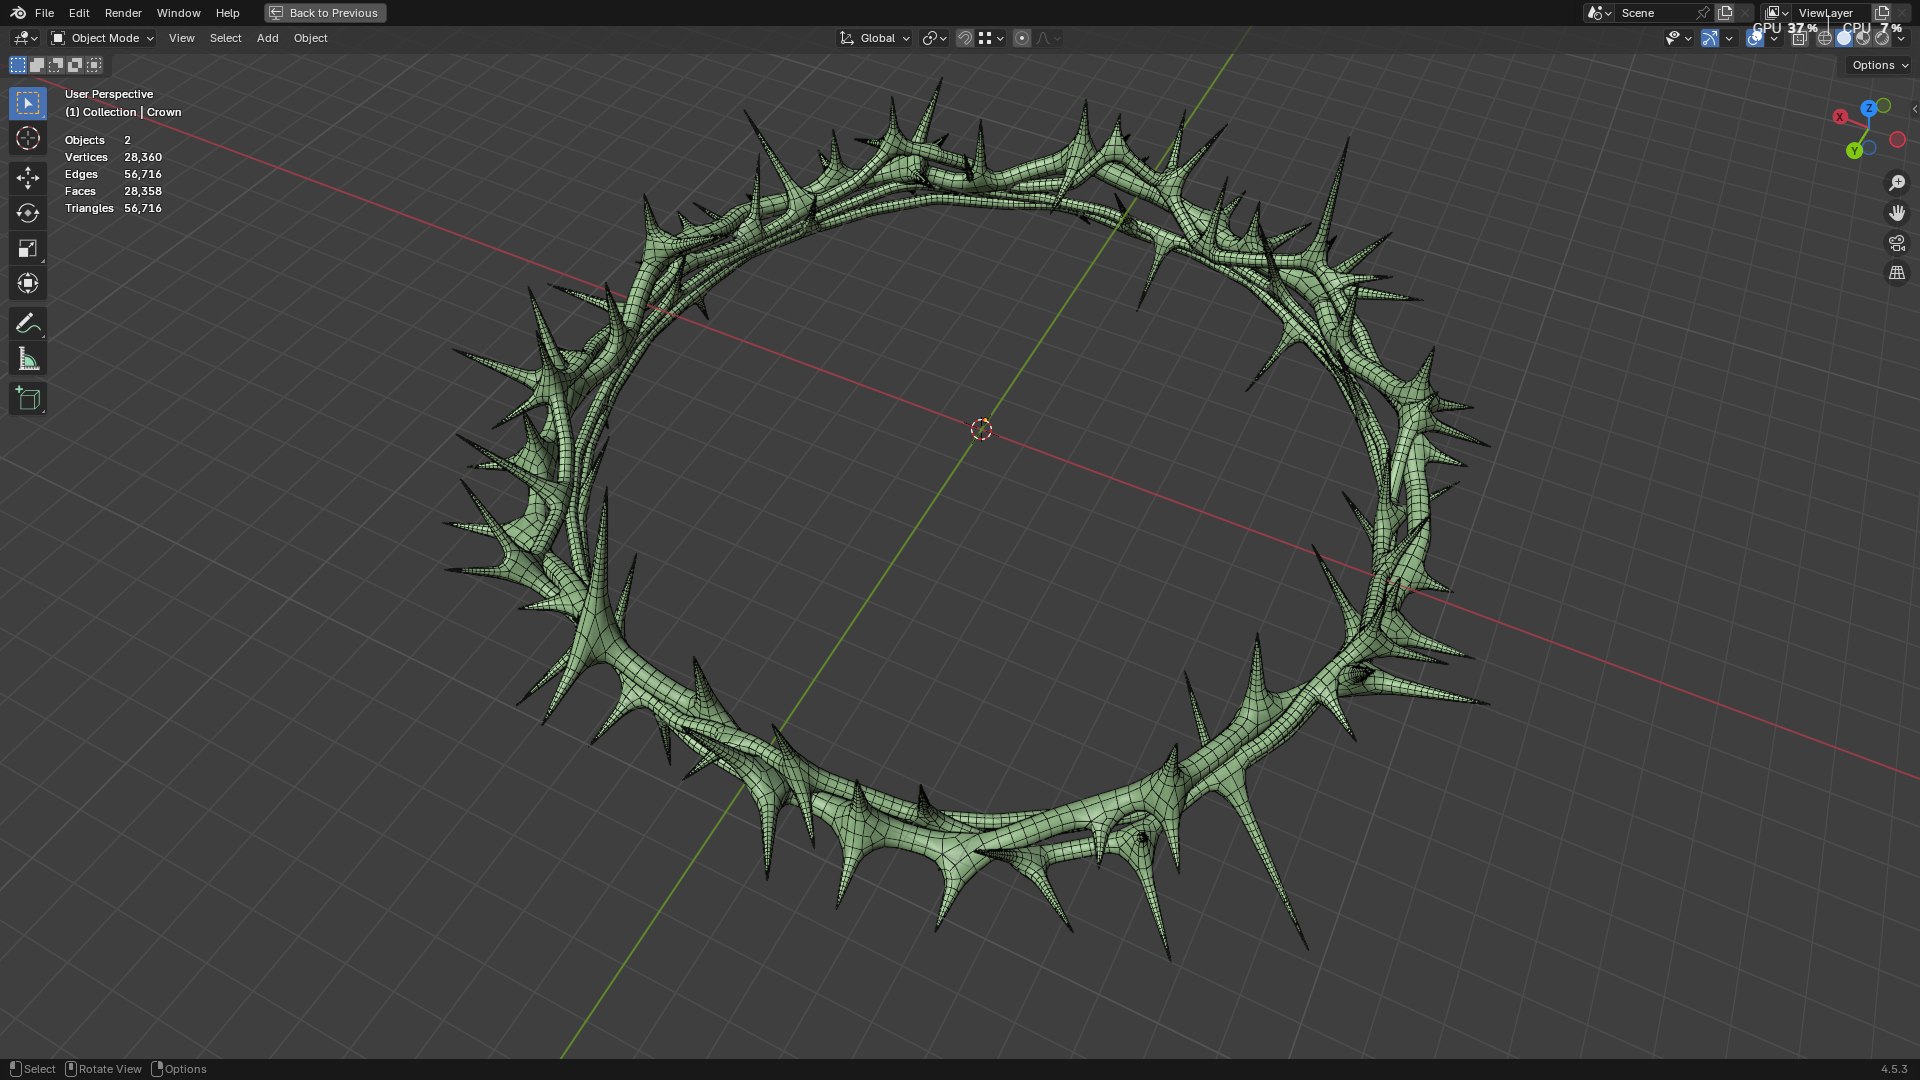This screenshot has height=1080, width=1920.
Task: Click the ViewLayer name field
Action: point(1830,13)
